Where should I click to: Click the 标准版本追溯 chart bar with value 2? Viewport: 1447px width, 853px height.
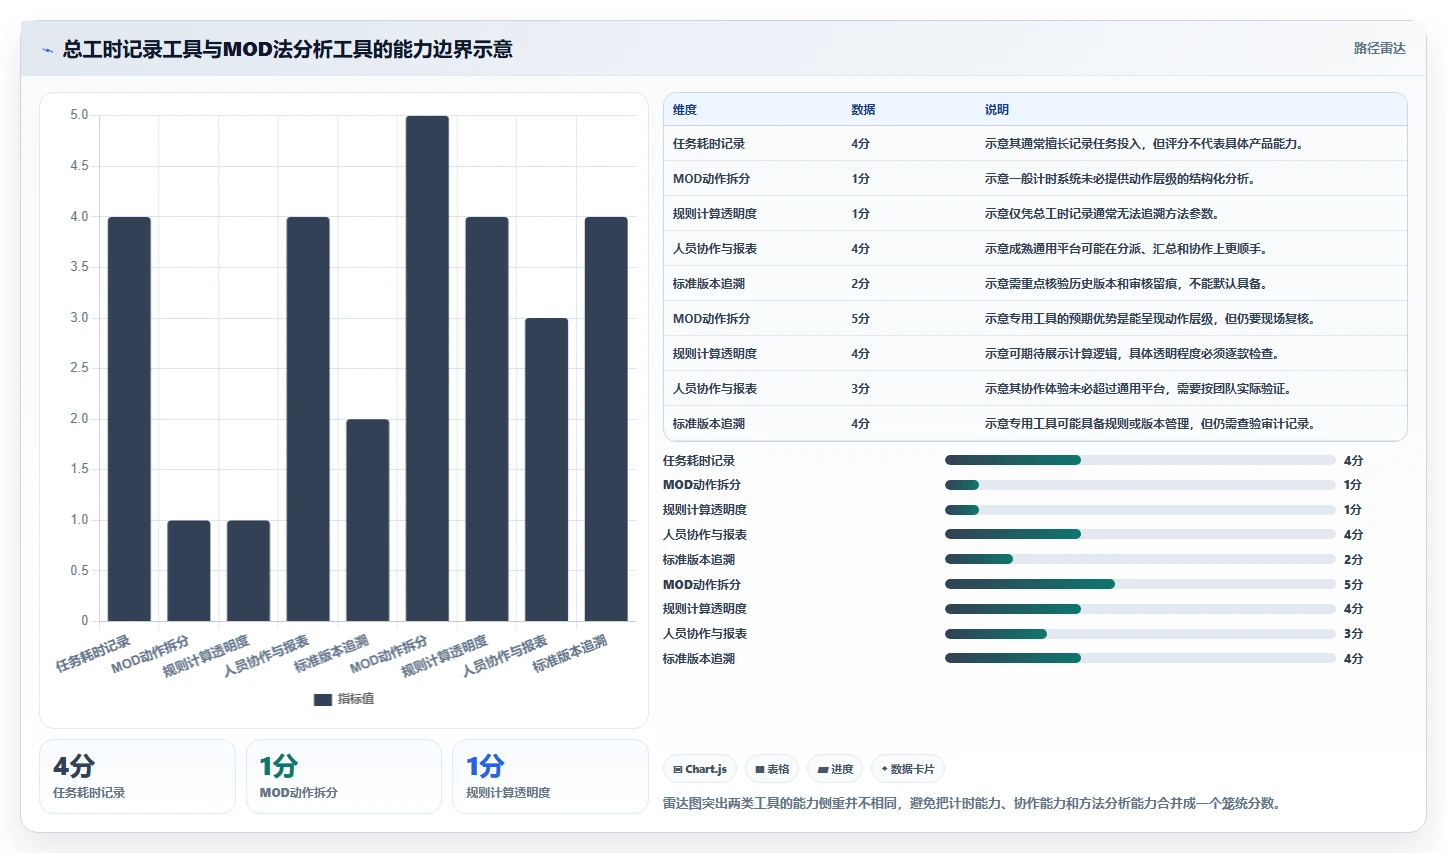pyautogui.click(x=368, y=520)
